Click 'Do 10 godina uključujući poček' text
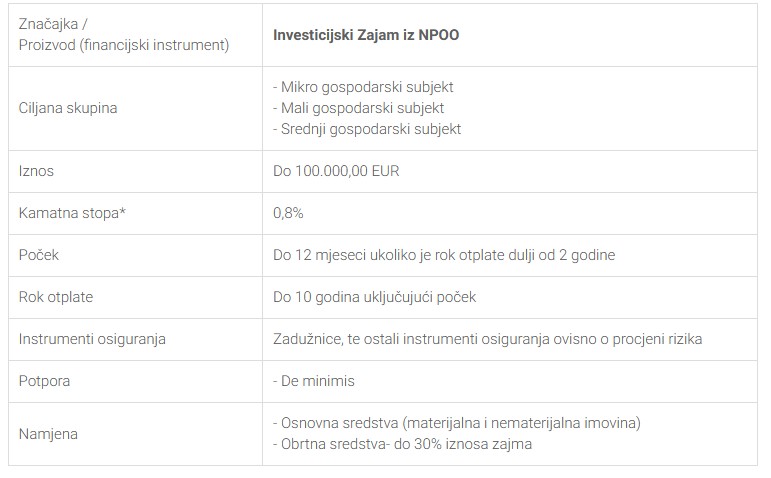Image resolution: width=771 pixels, height=478 pixels. pos(375,297)
